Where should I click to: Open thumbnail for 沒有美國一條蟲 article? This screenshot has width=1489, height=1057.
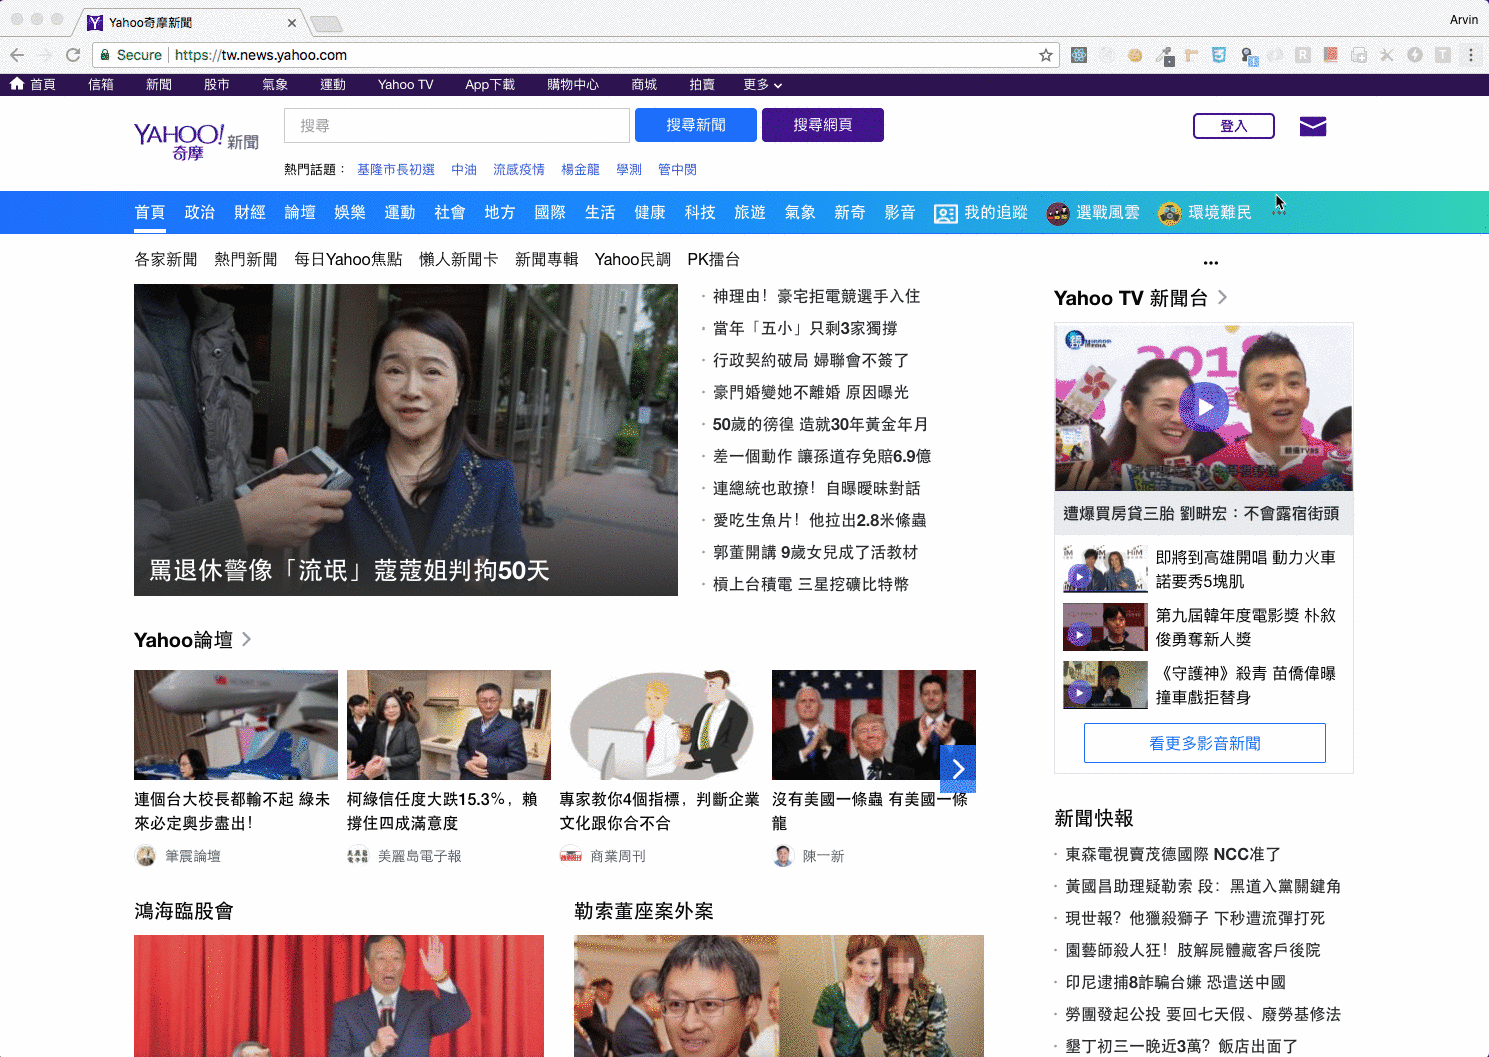pyautogui.click(x=874, y=725)
